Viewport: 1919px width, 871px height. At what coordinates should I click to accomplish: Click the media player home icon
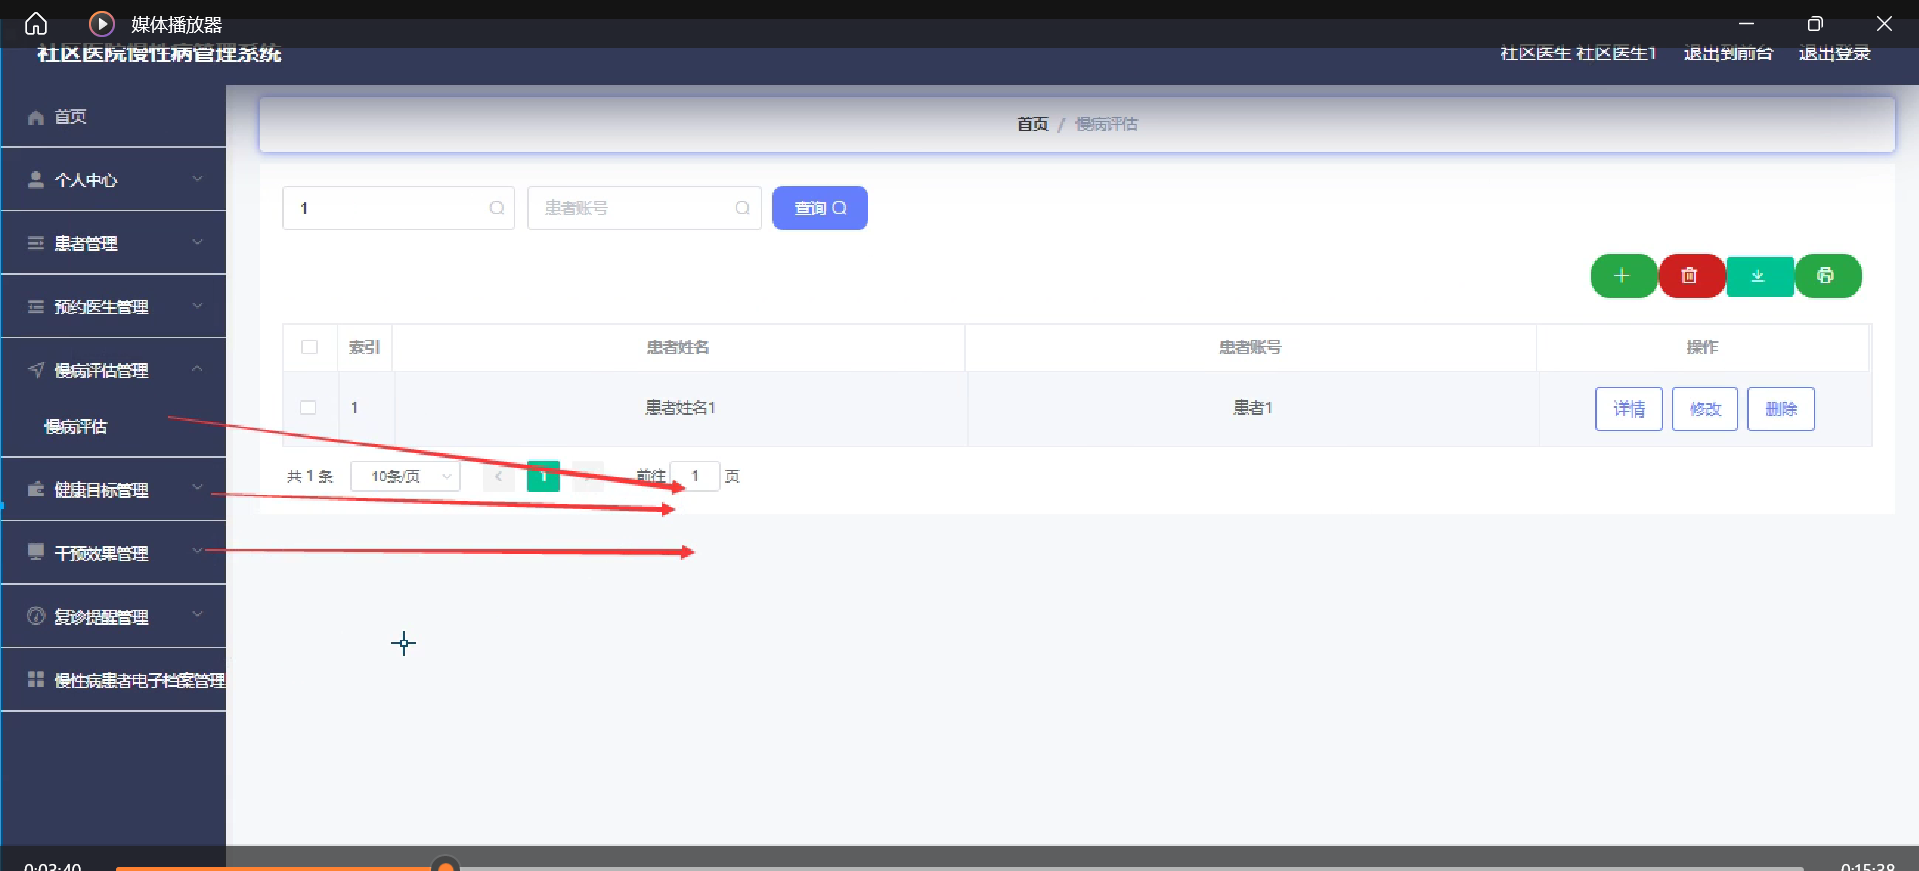point(36,24)
